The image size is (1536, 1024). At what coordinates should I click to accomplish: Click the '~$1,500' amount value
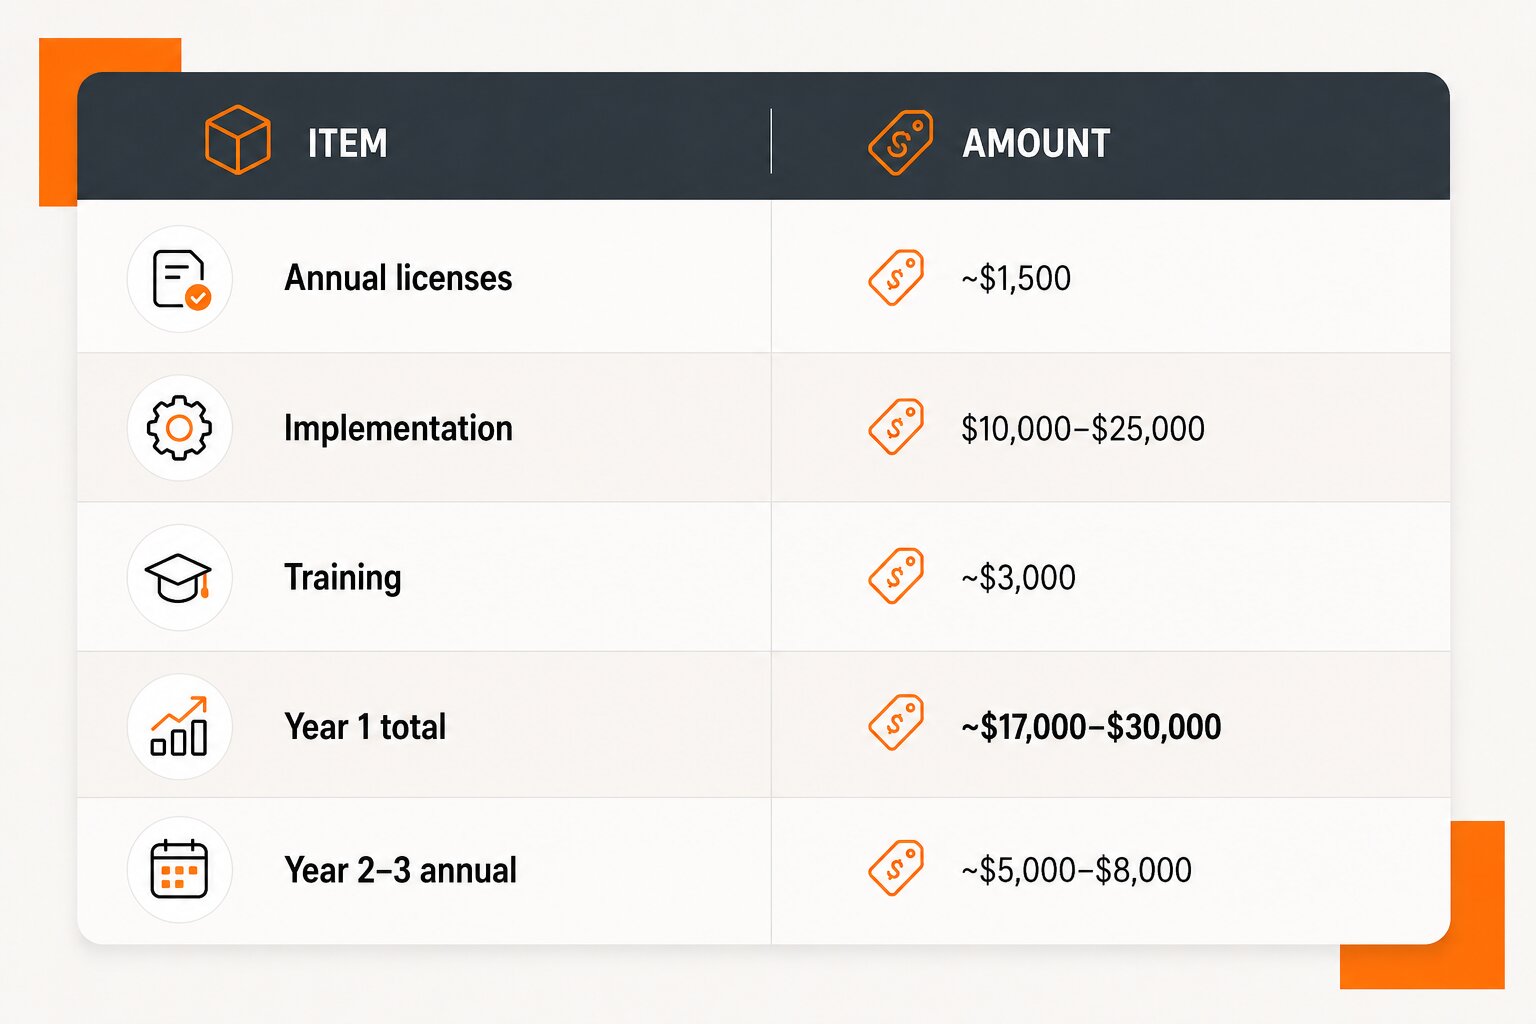(1016, 278)
